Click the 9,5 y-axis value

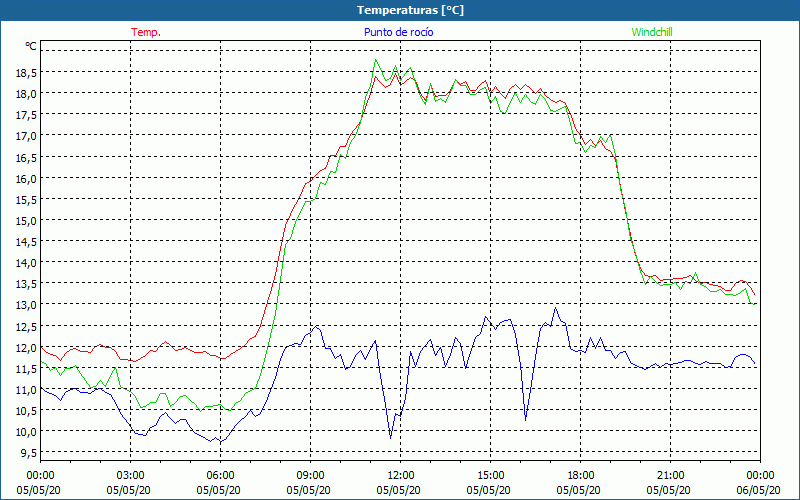[28, 453]
